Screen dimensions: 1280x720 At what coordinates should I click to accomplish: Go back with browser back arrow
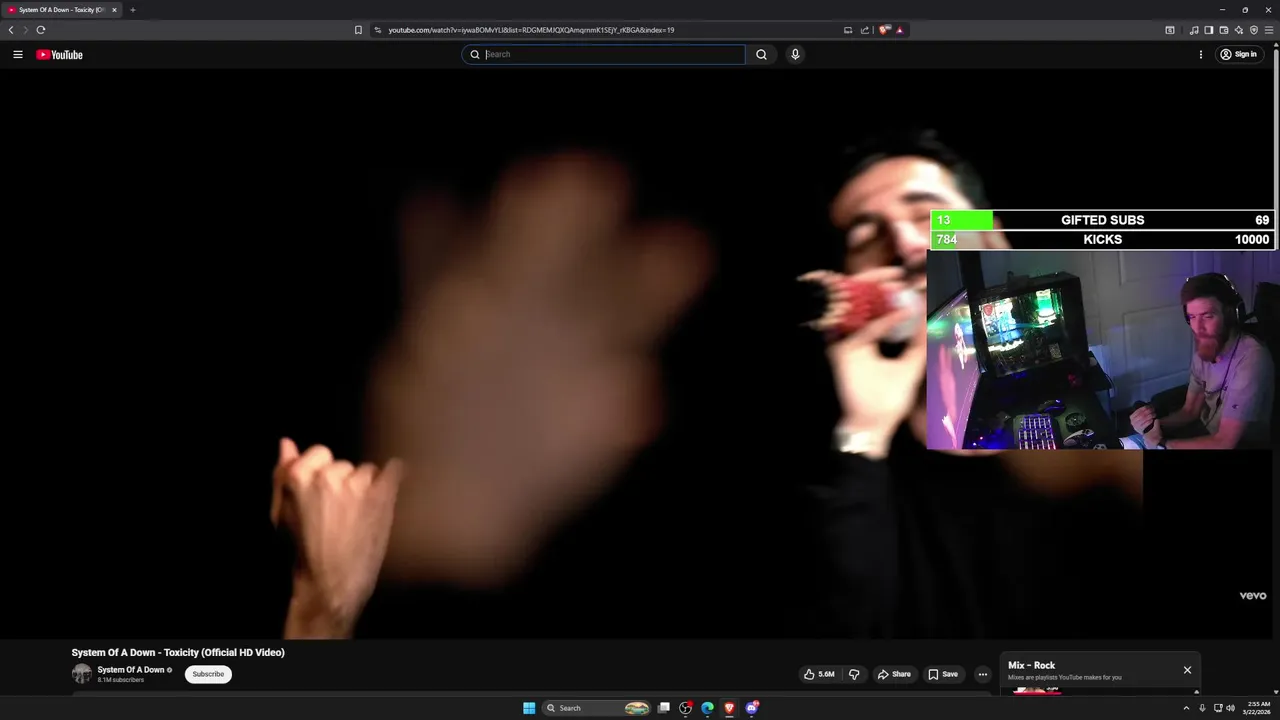point(11,30)
